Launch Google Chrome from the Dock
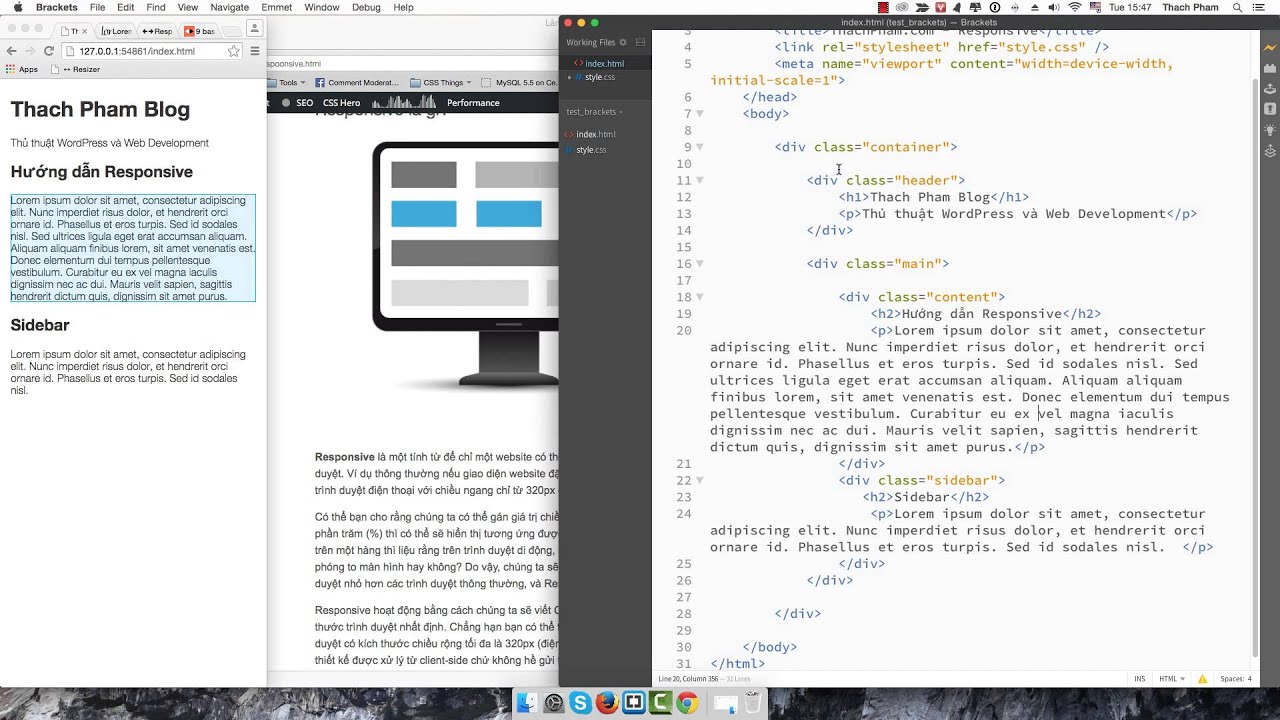Image resolution: width=1280 pixels, height=720 pixels. [687, 703]
